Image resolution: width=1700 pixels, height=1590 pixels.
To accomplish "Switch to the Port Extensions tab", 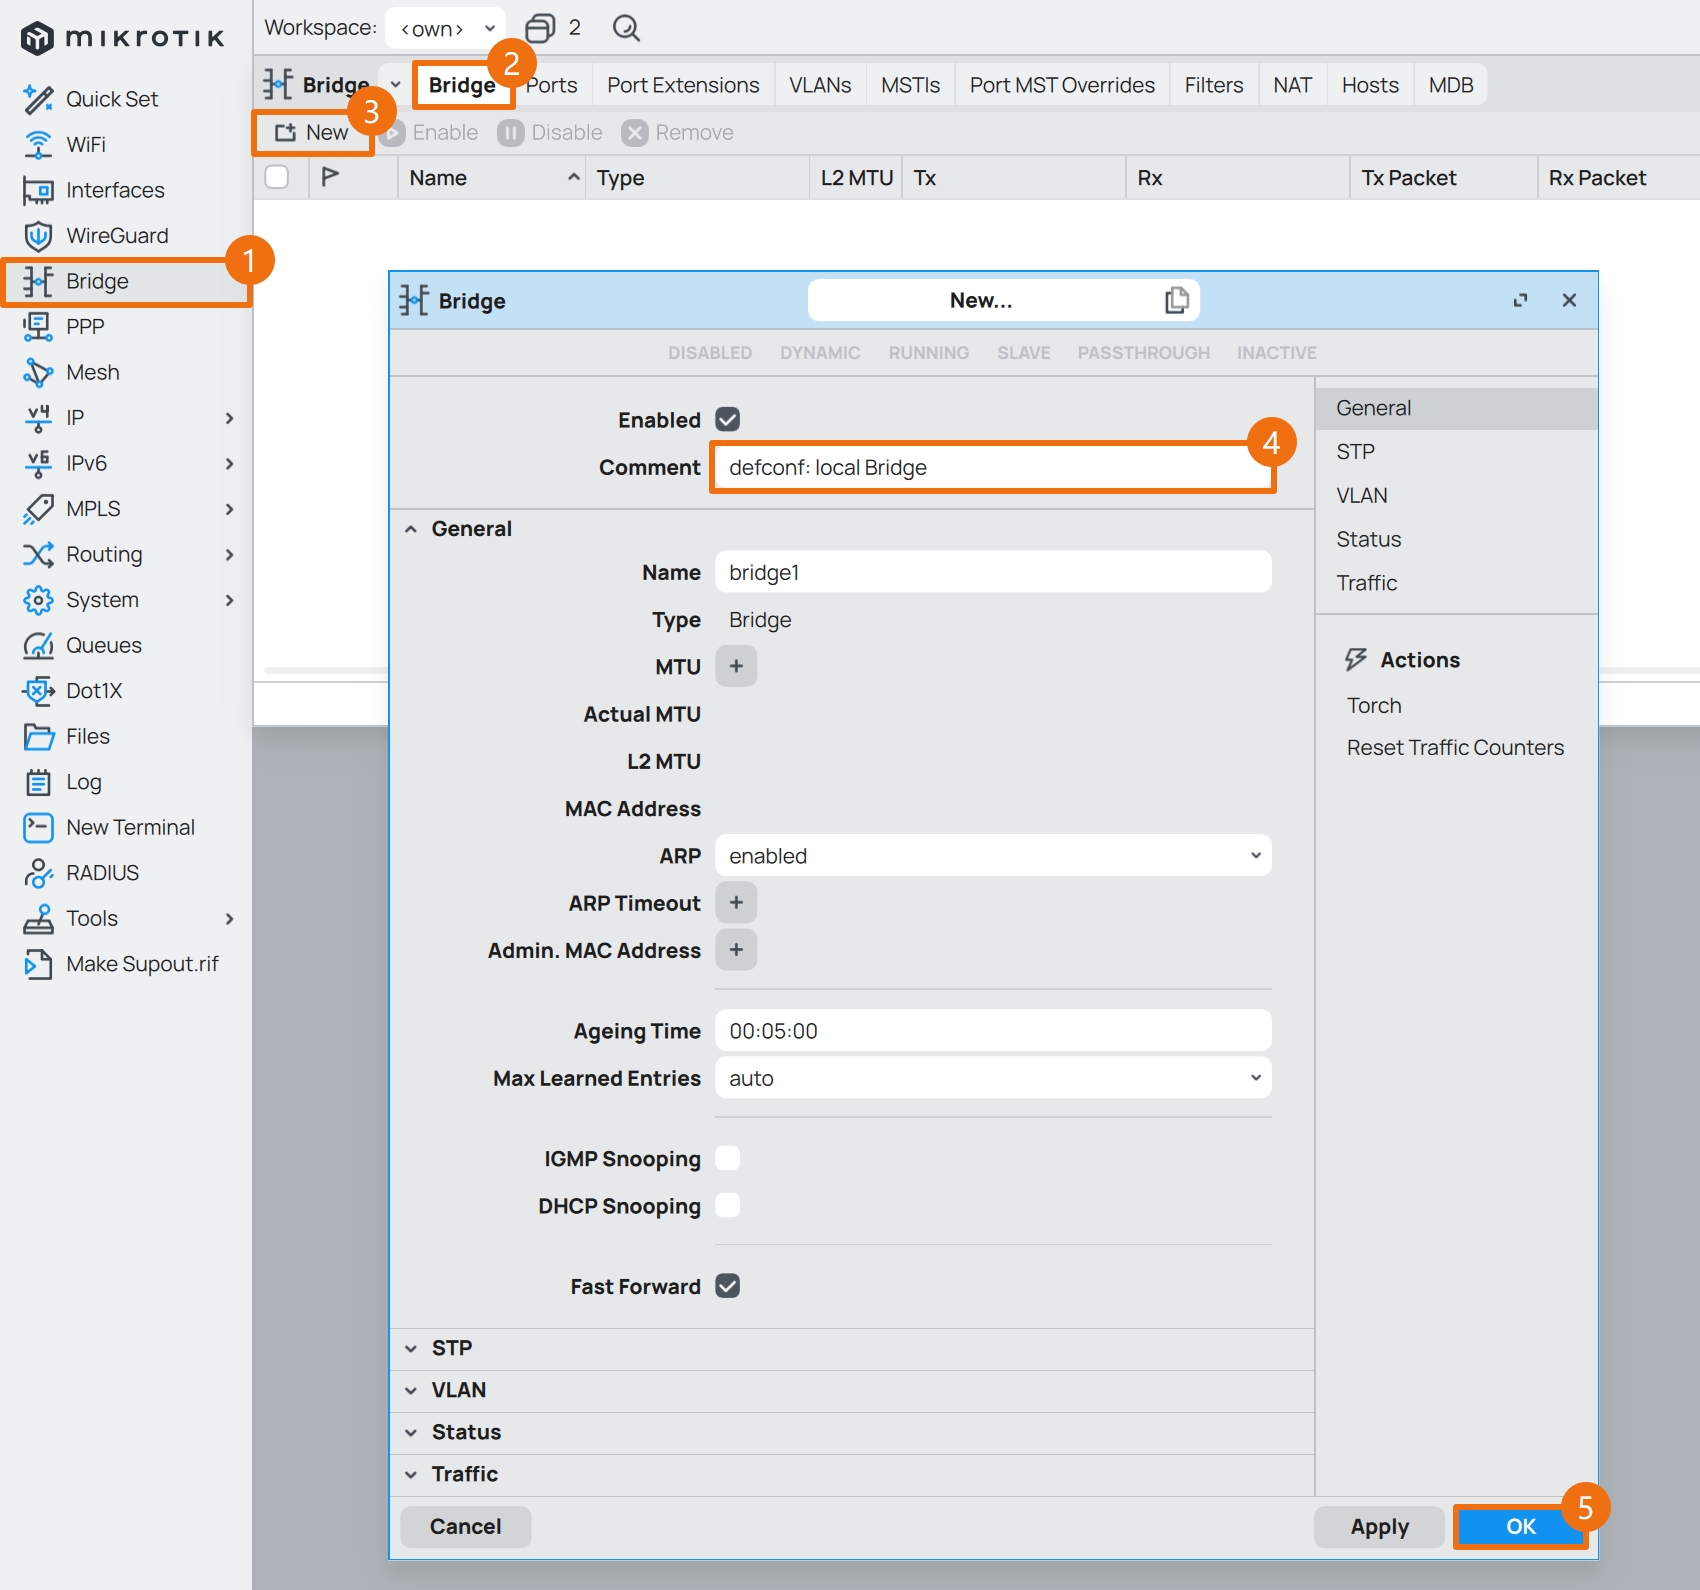I will (683, 85).
